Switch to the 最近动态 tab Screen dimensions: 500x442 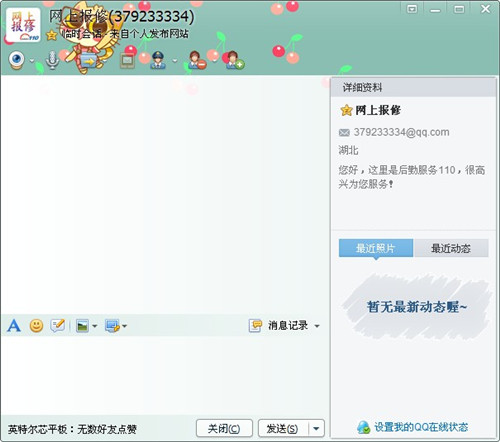coord(451,248)
